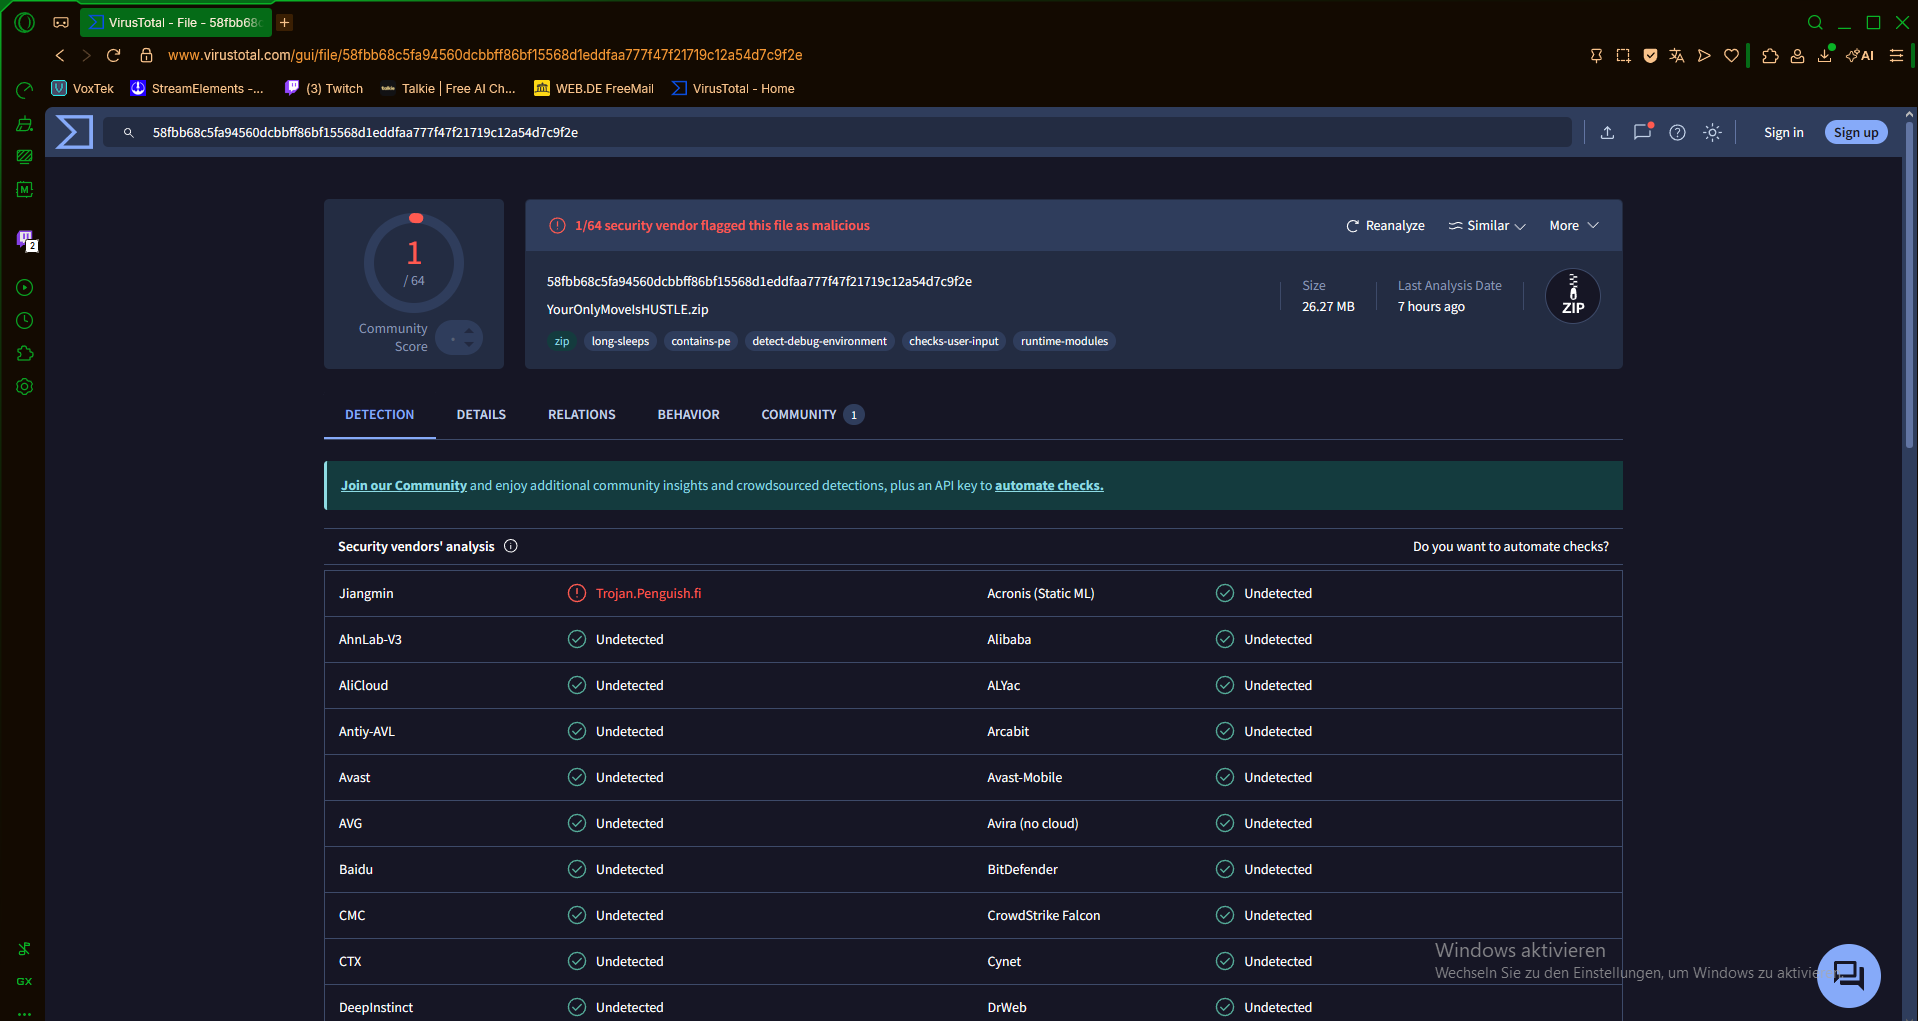Open a new browser tab

click(x=285, y=22)
